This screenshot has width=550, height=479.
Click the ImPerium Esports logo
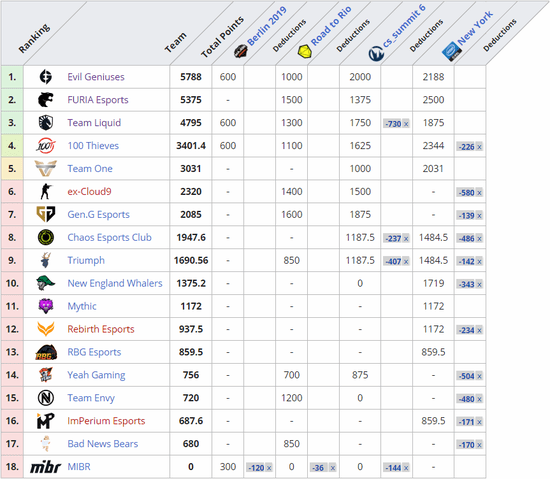click(46, 421)
